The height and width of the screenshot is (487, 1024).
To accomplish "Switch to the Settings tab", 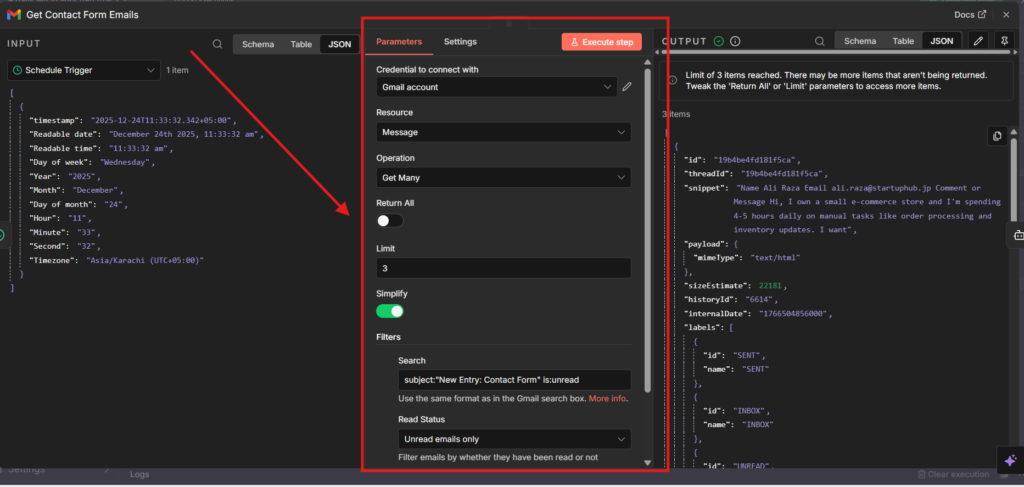I will (460, 41).
